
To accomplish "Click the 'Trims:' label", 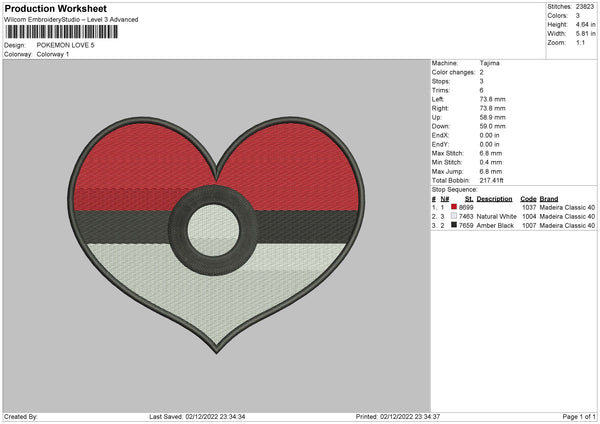I will tap(440, 90).
